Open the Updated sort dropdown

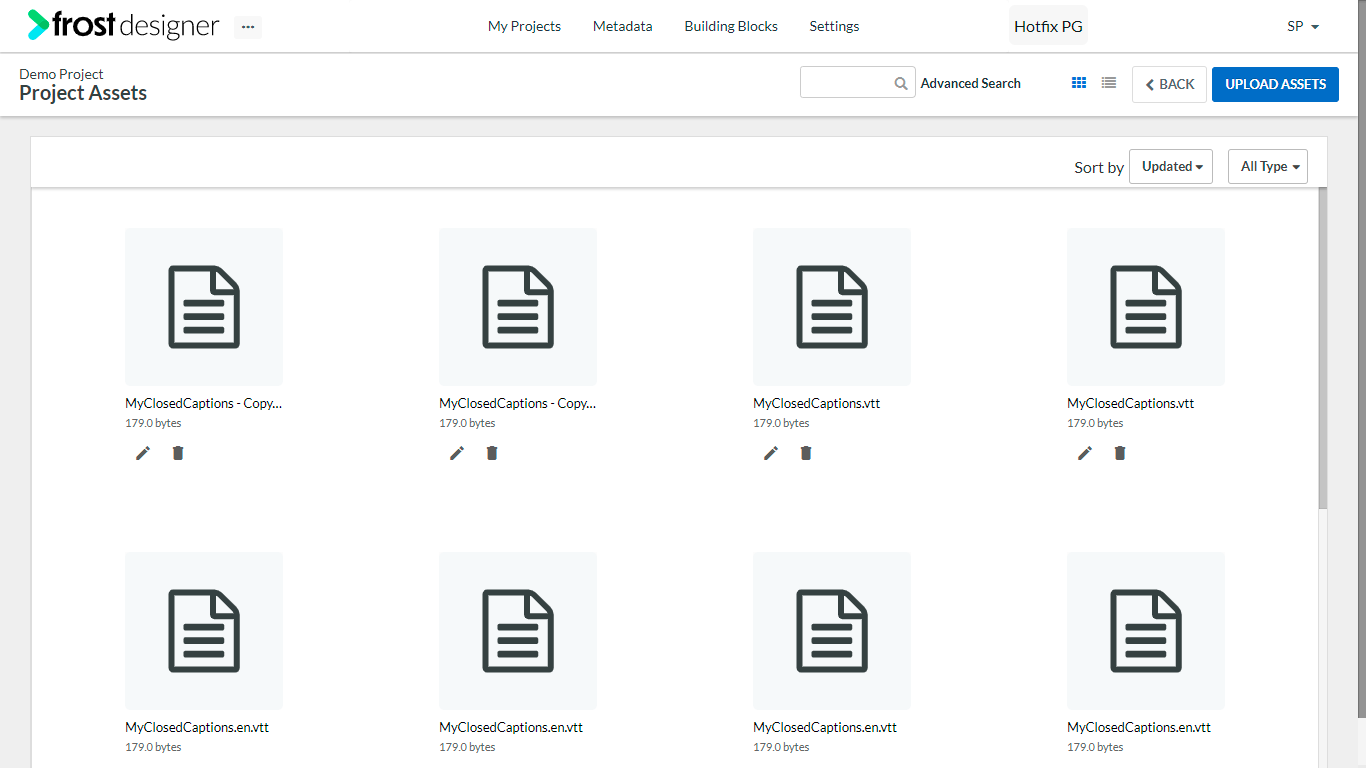coord(1171,167)
